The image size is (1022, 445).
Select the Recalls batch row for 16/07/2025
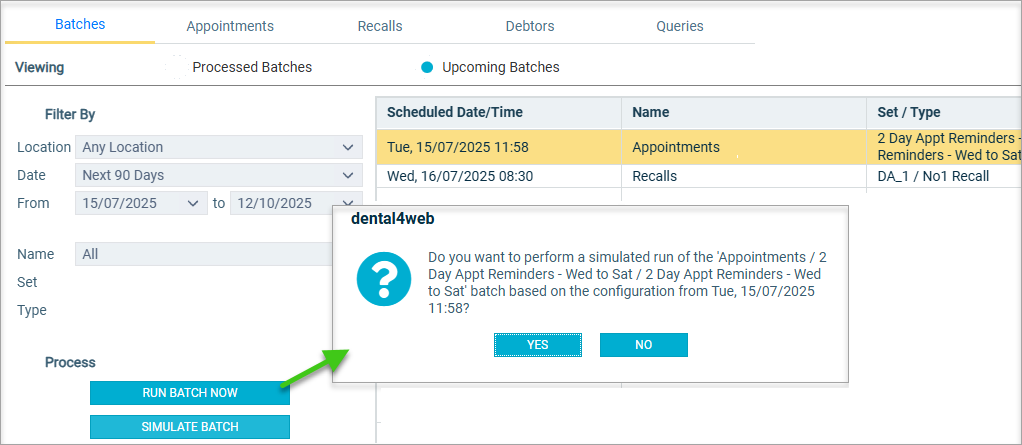699,176
